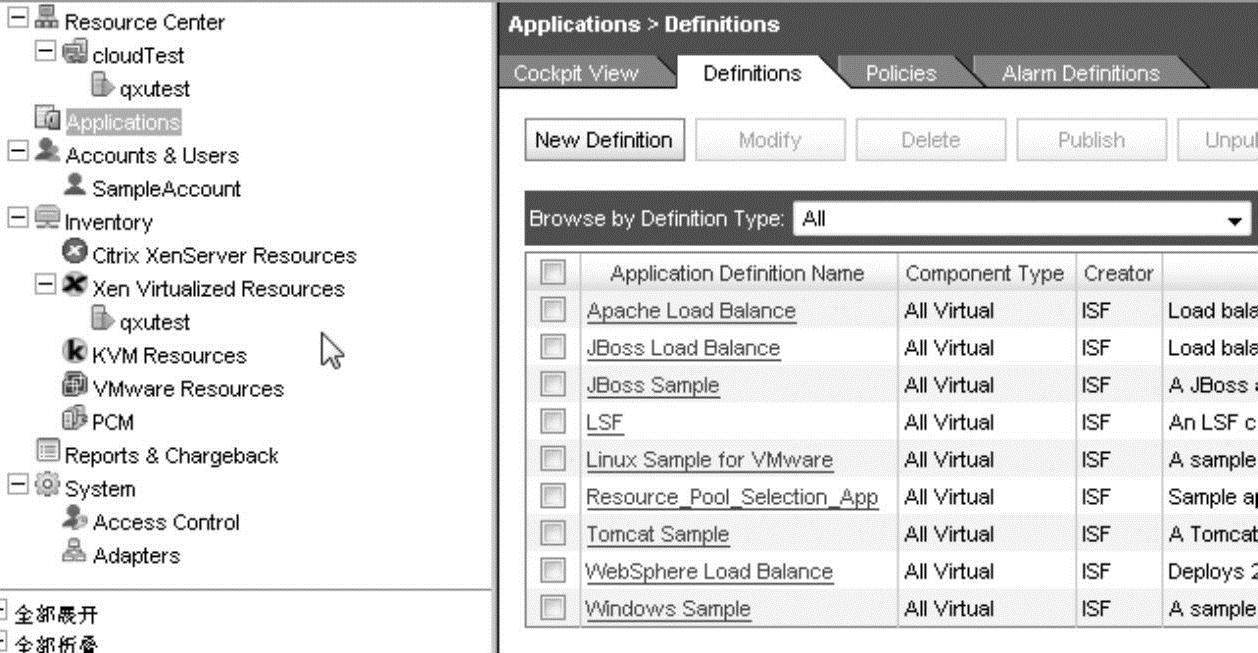1258x653 pixels.
Task: Collapse the Xen Virtualized Resources node
Action: [44, 286]
